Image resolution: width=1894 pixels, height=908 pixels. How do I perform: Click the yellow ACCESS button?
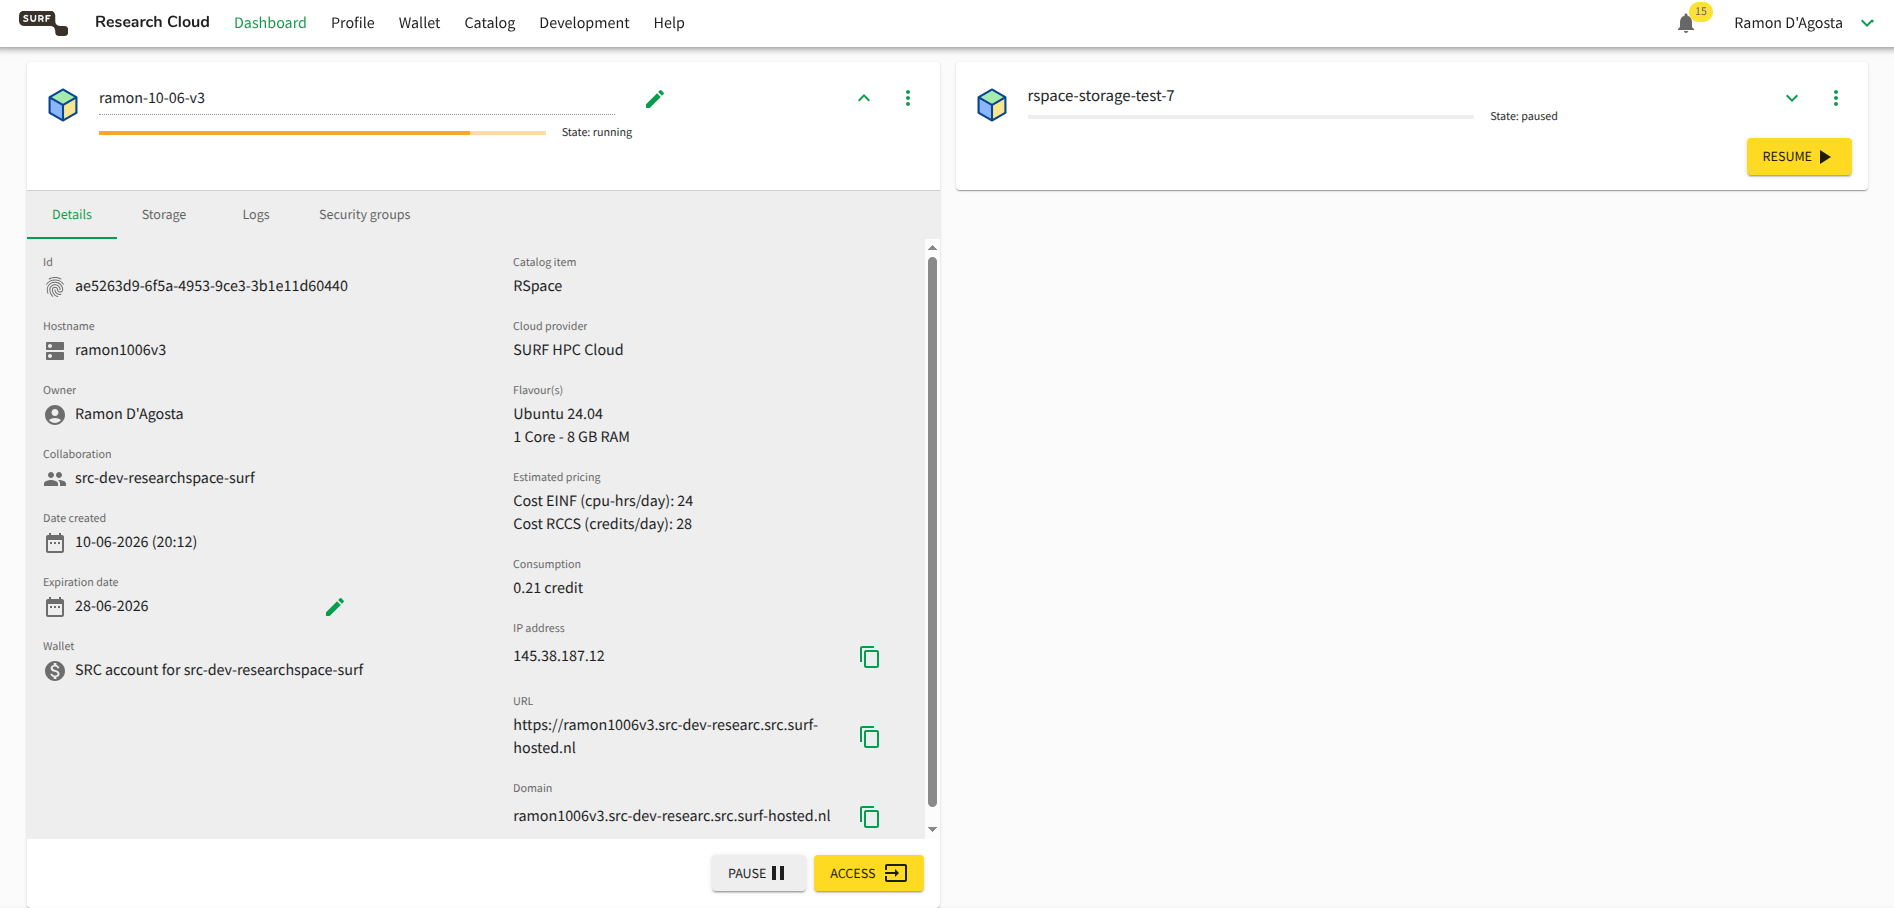coord(868,873)
